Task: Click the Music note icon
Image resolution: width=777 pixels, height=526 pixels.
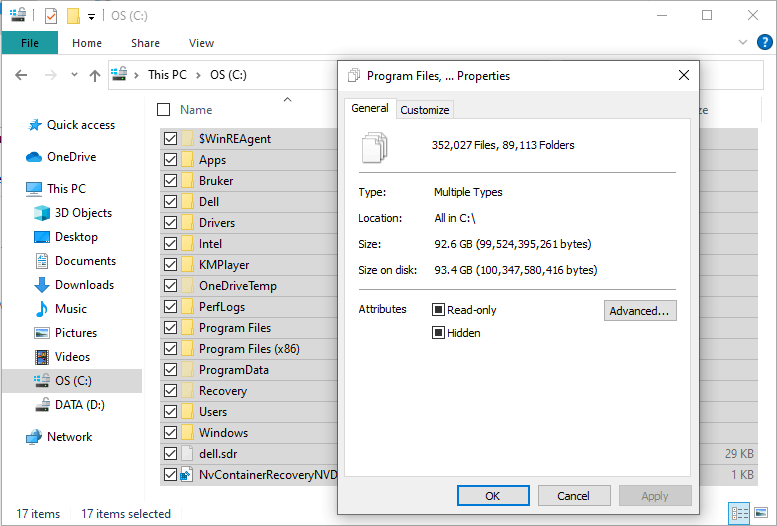Action: coord(42,309)
